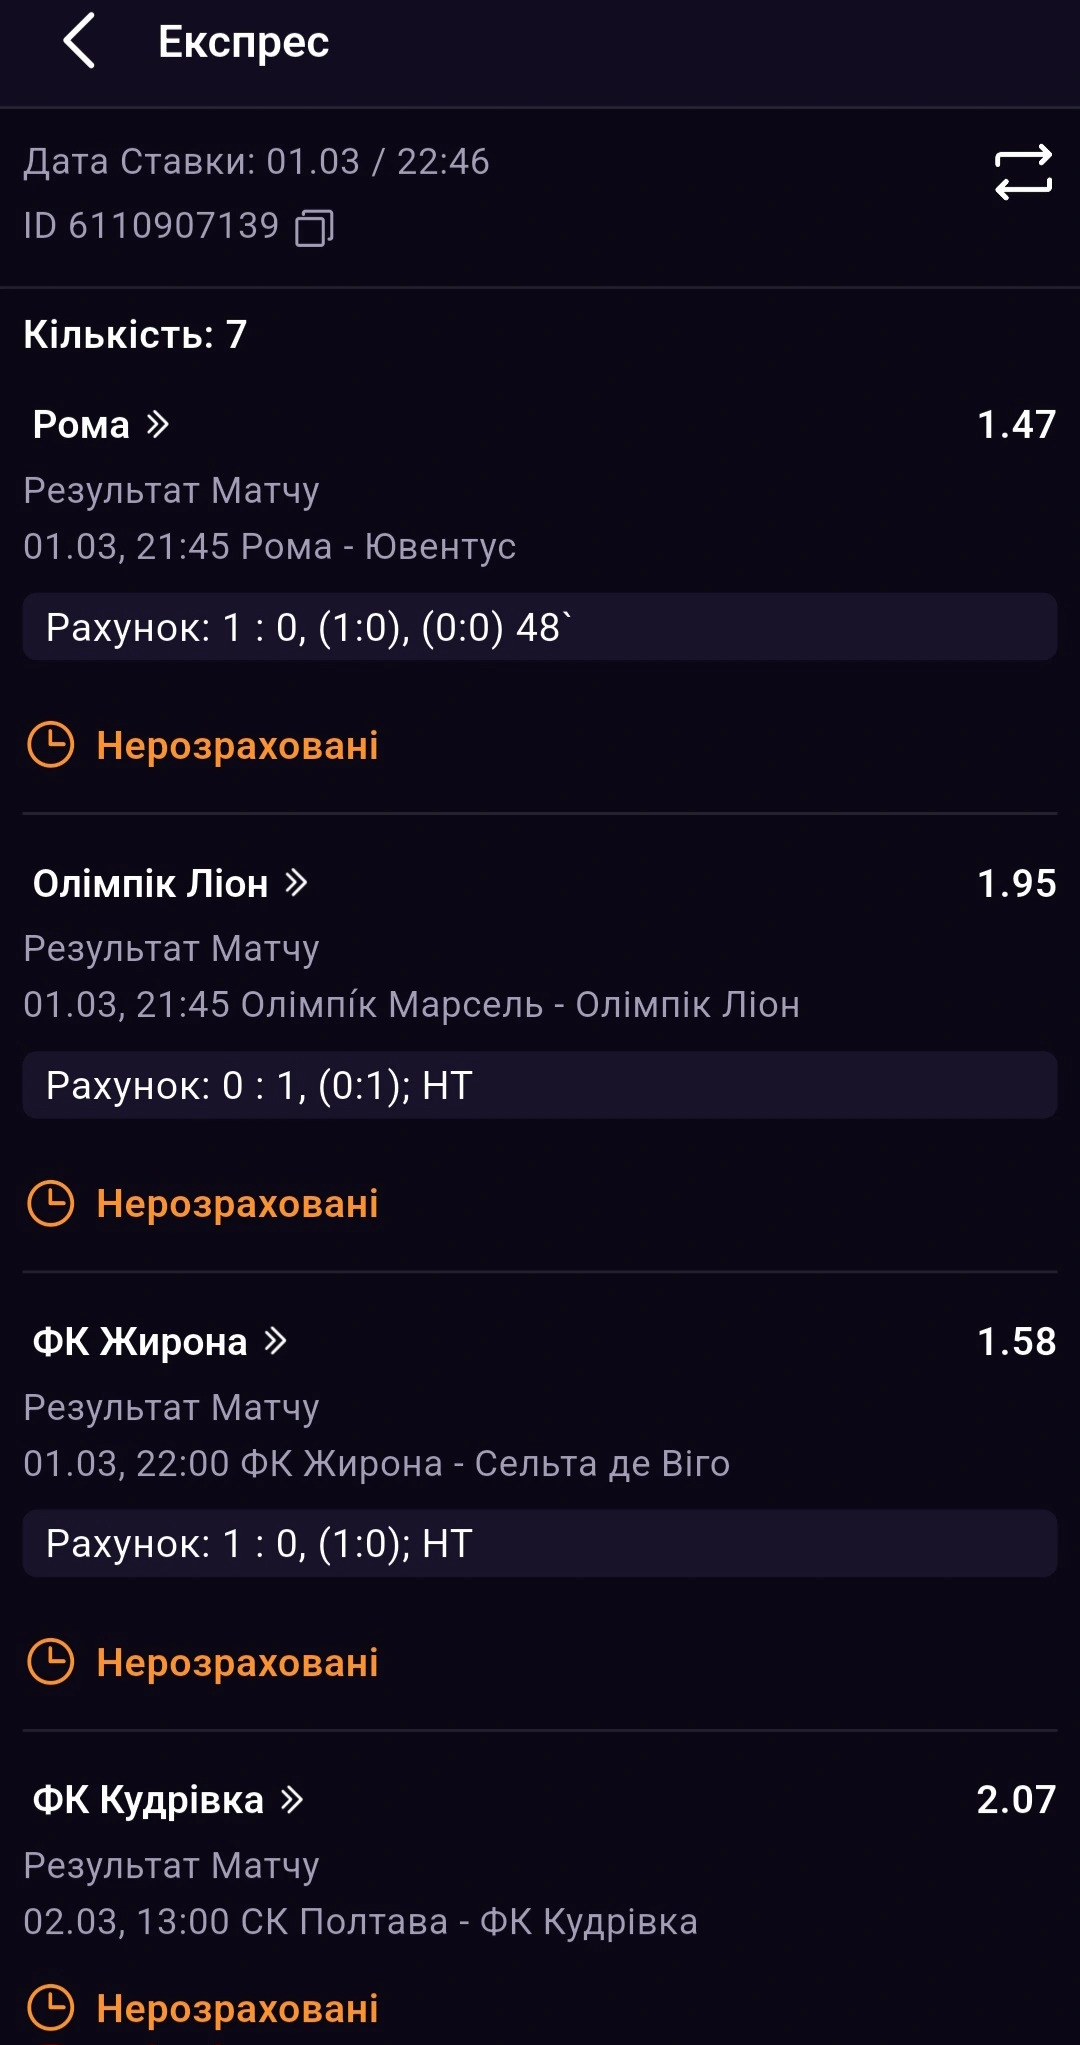Open Рома match details chevron

click(x=158, y=424)
